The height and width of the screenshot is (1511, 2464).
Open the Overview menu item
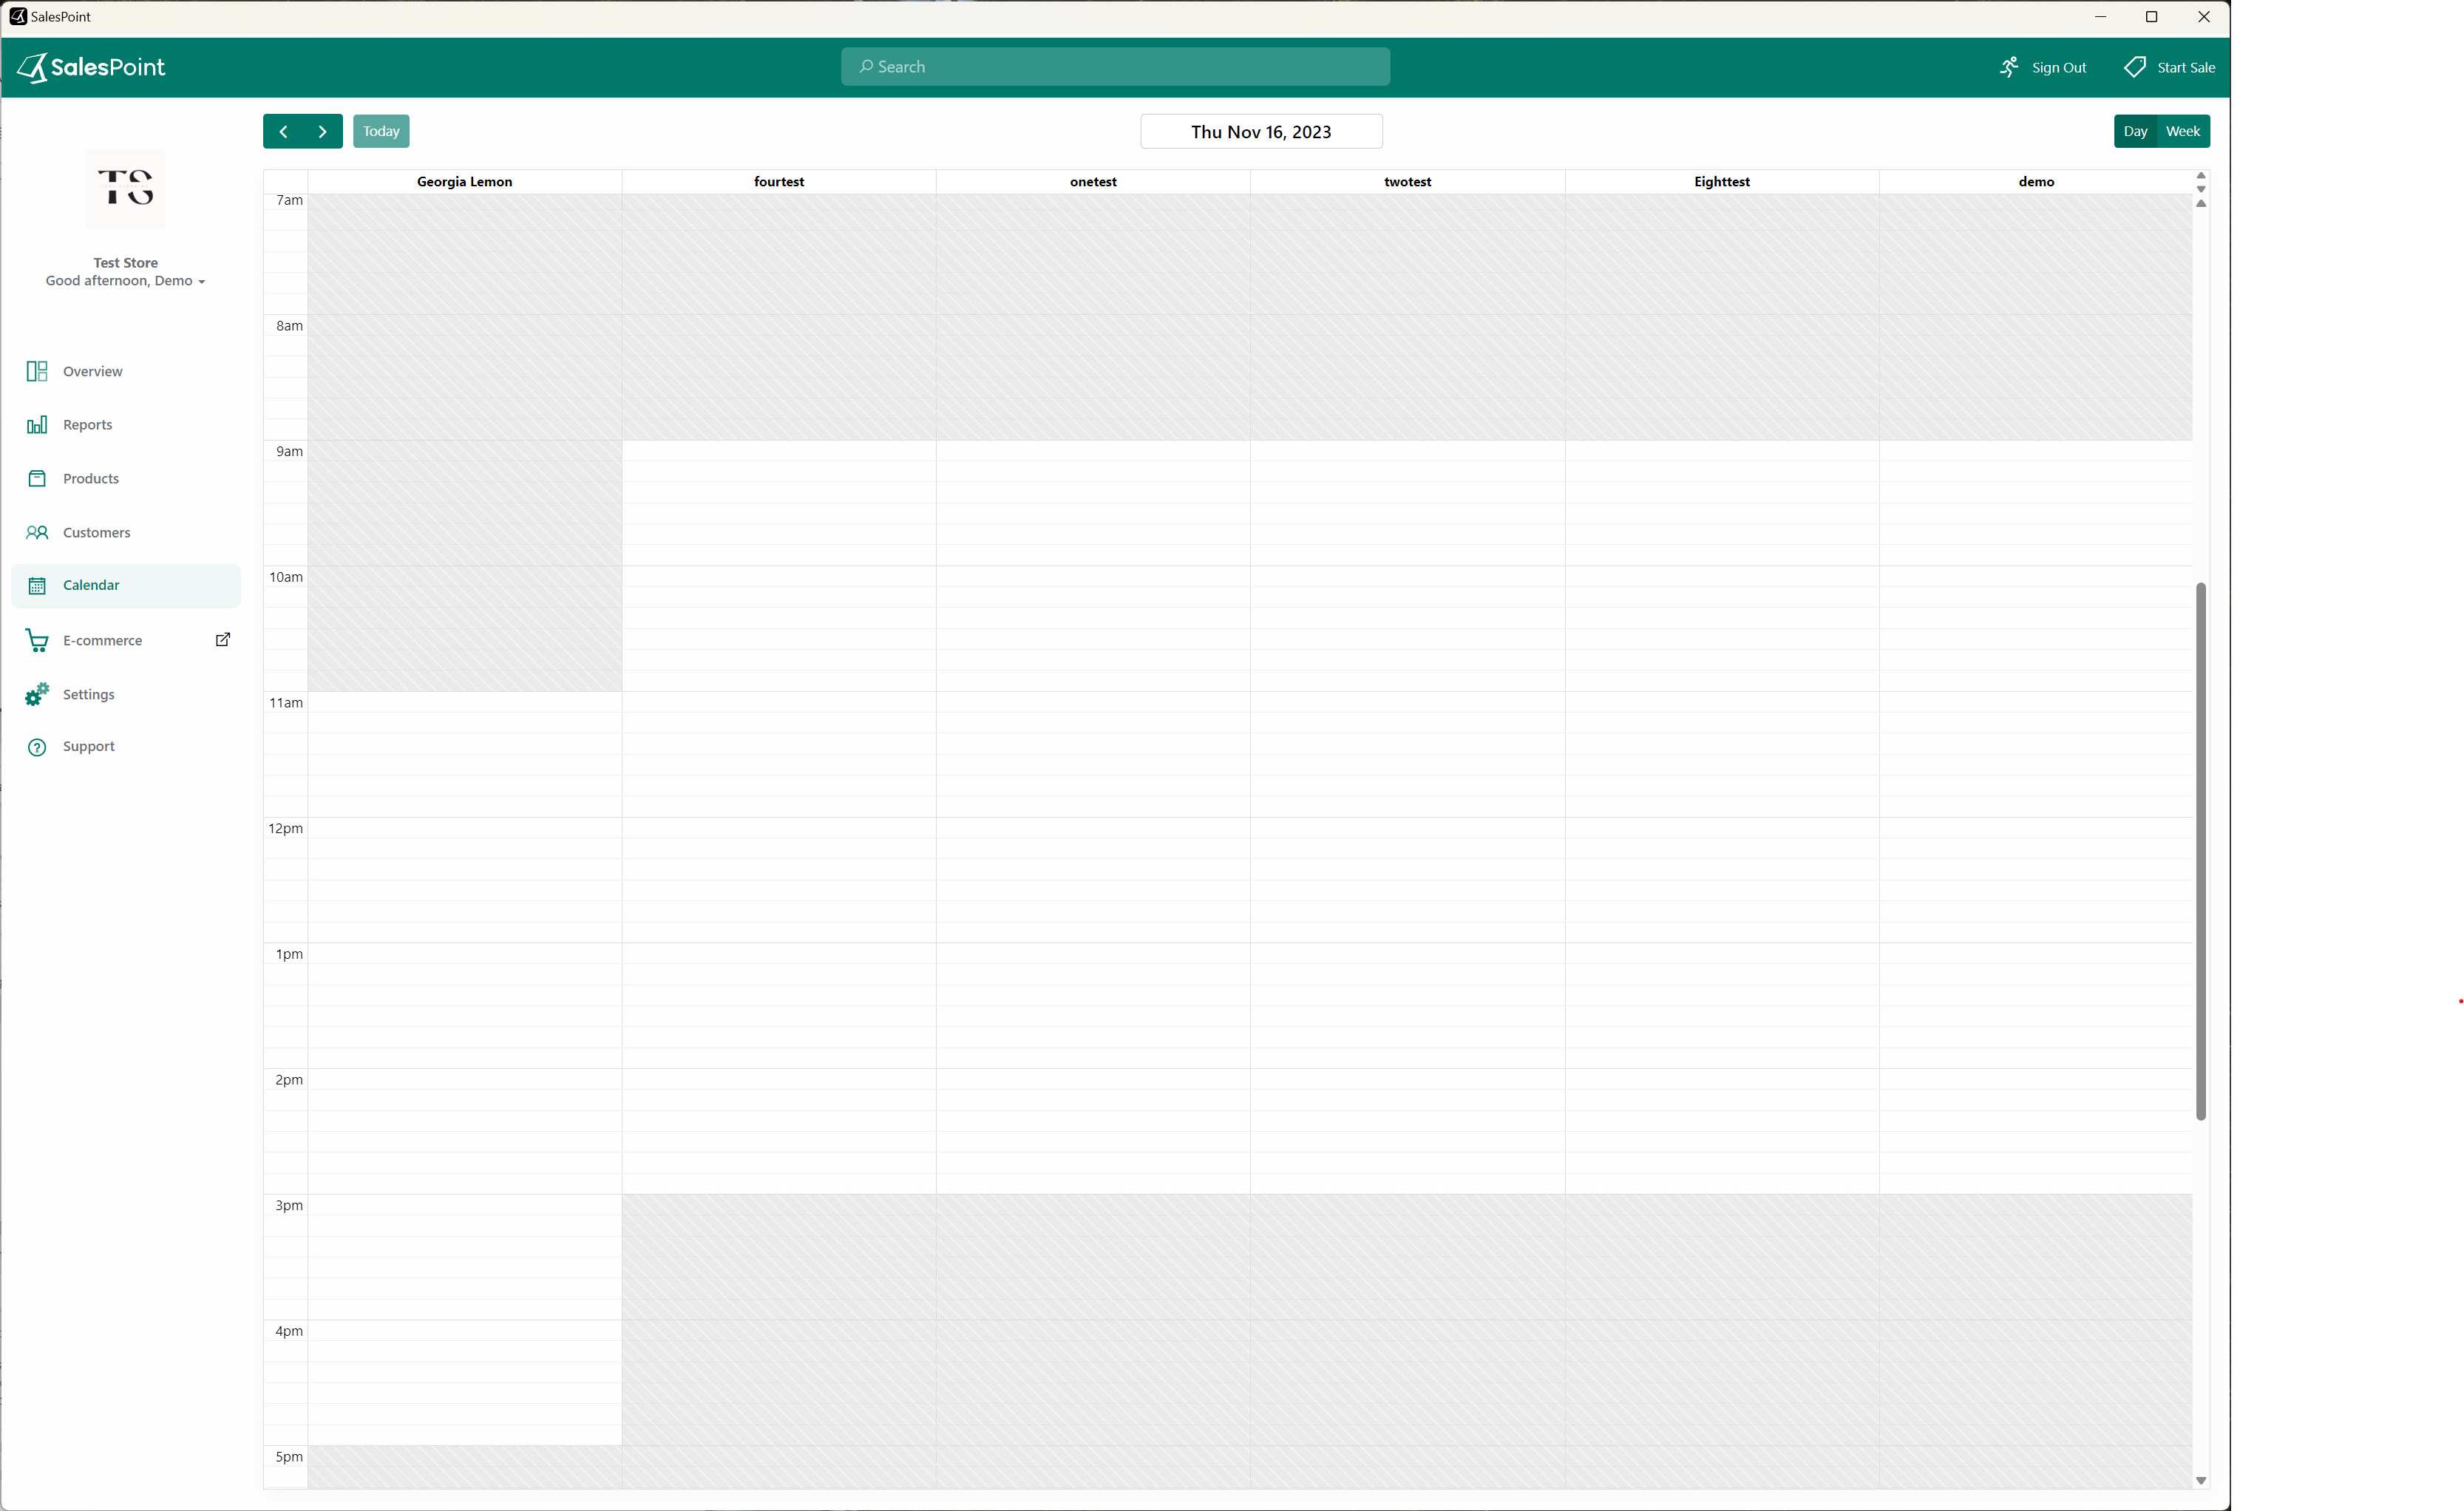(x=126, y=371)
